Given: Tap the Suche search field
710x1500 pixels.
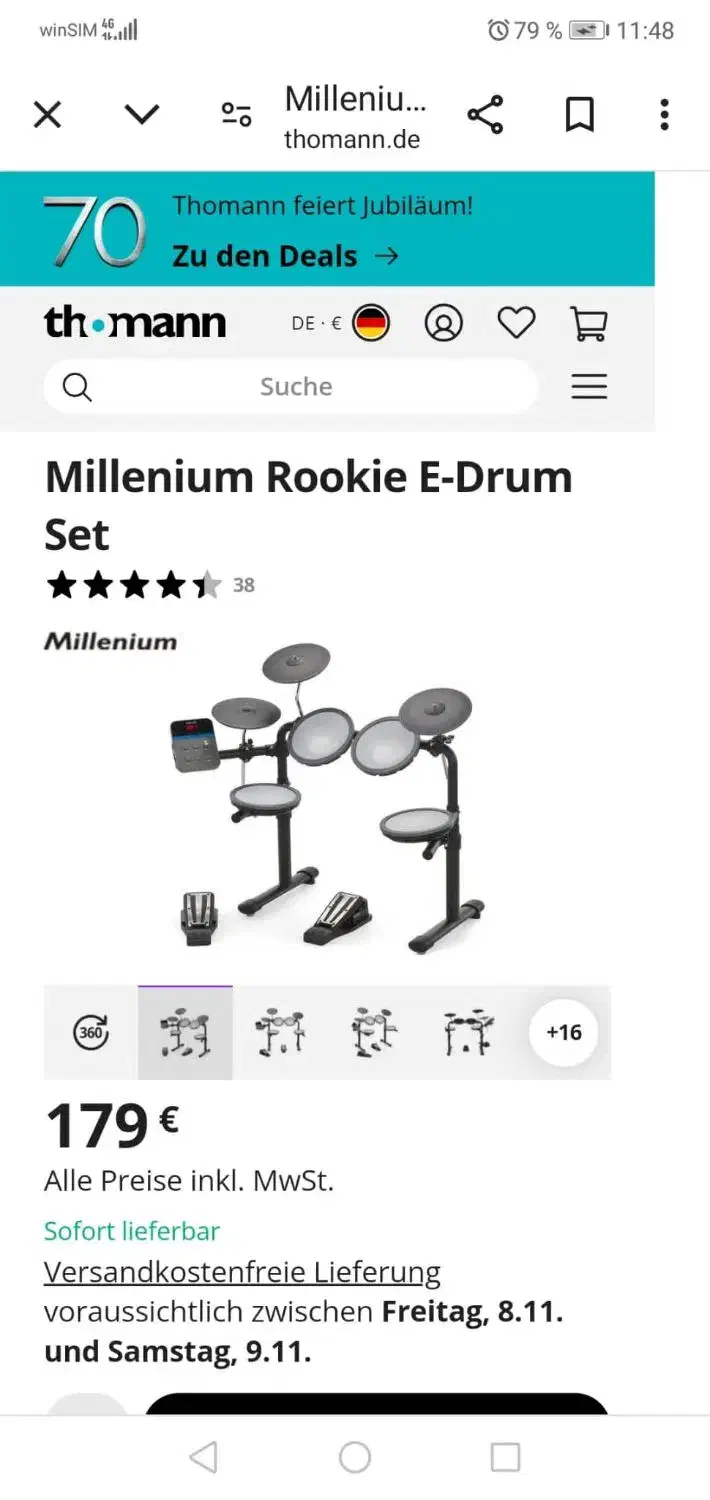Looking at the screenshot, I should pyautogui.click(x=291, y=387).
